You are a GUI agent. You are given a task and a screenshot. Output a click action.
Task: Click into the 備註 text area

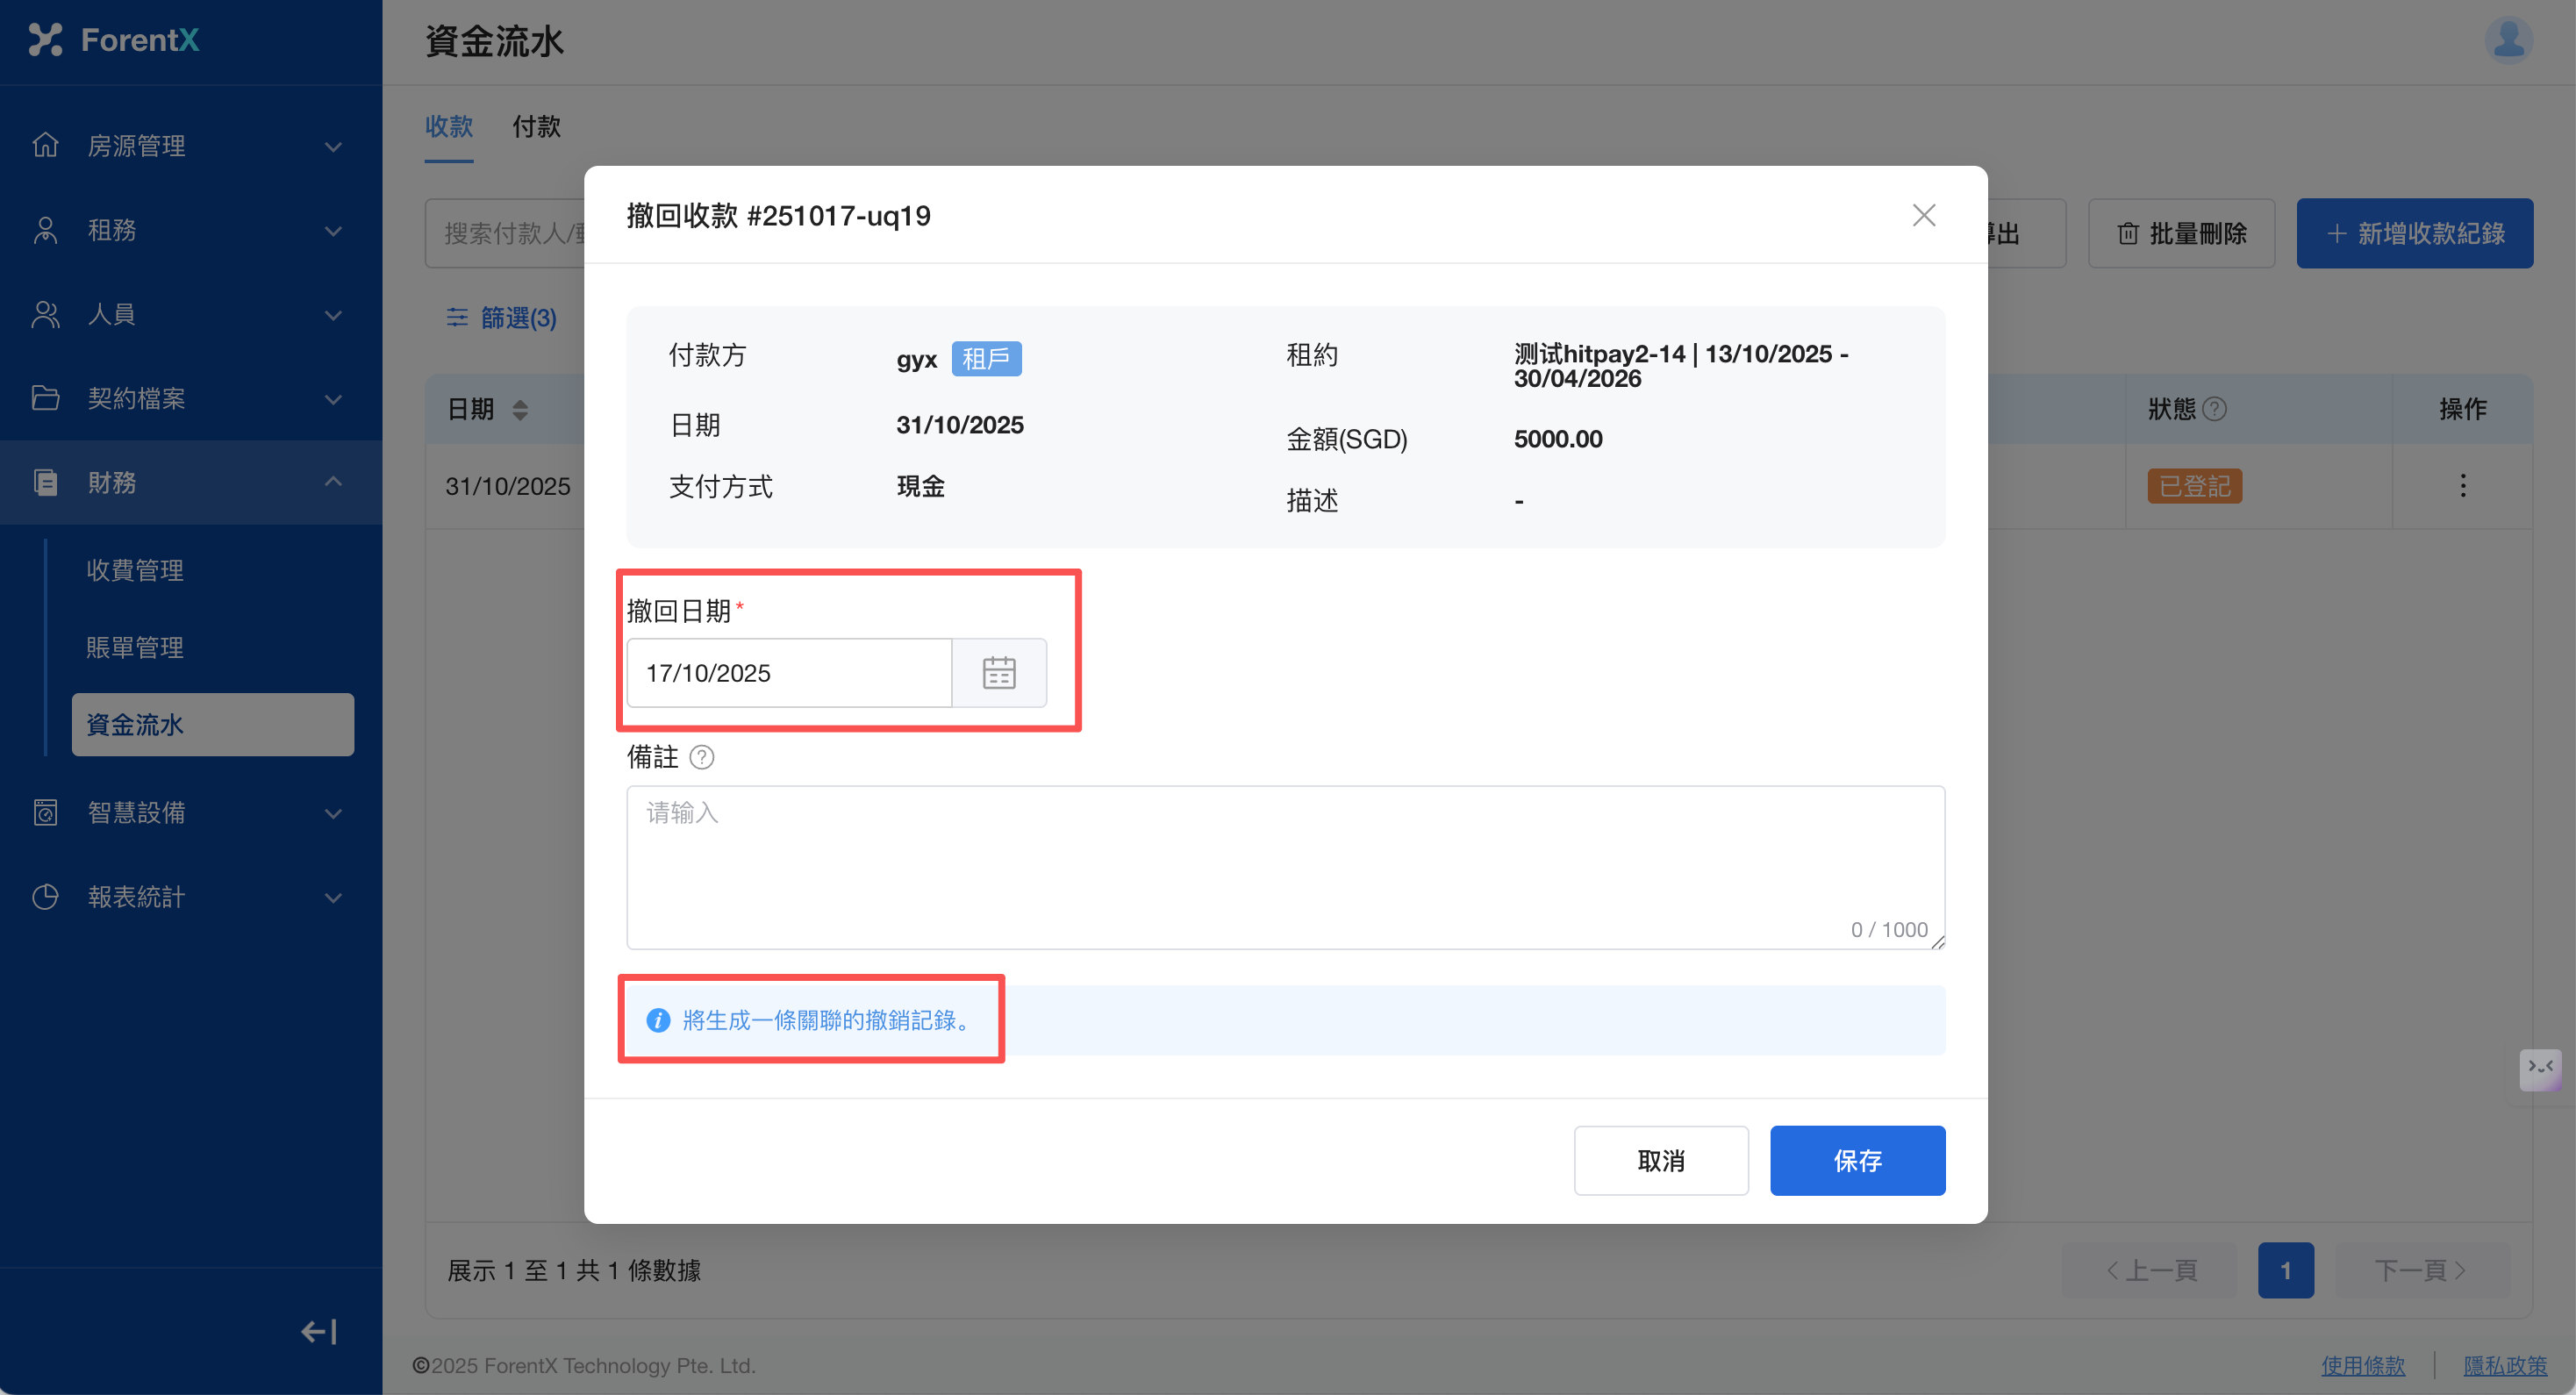tap(1284, 866)
